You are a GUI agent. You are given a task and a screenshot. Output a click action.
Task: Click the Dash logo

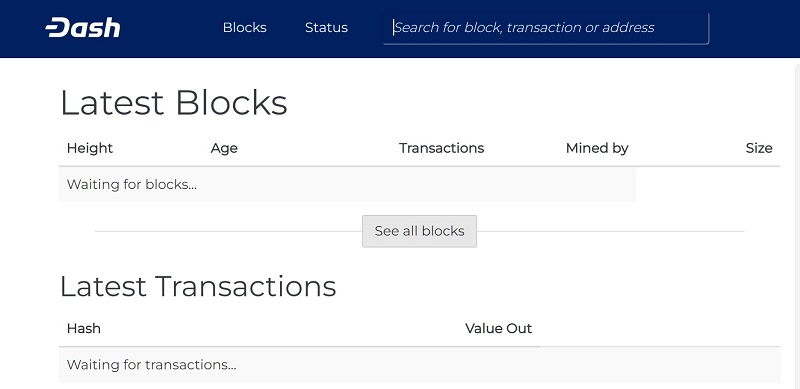click(x=83, y=28)
